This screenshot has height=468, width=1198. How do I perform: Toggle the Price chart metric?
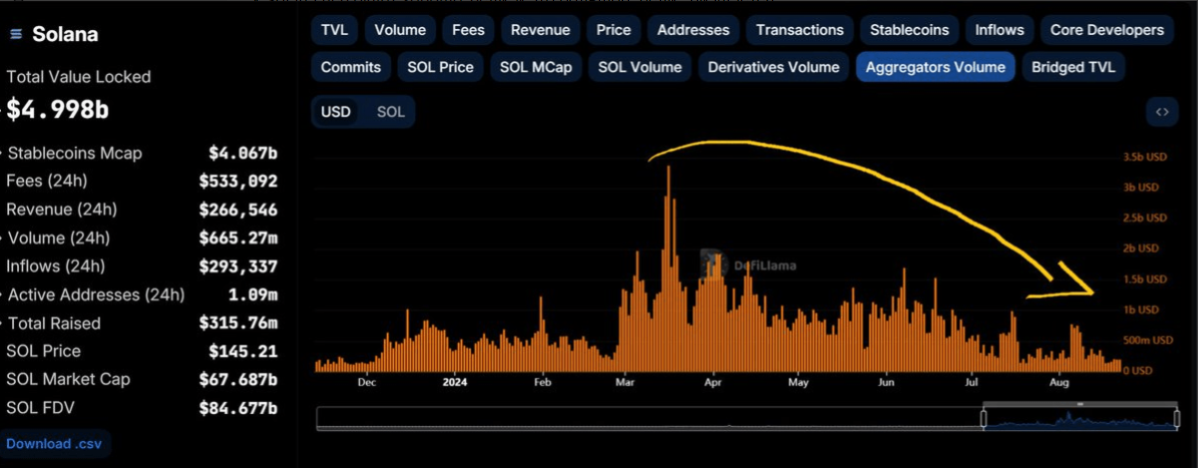coord(614,30)
